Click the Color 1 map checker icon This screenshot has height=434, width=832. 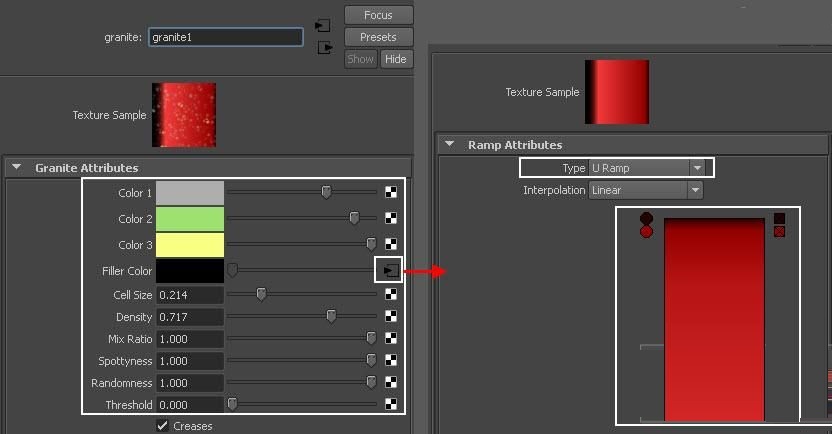[391, 192]
